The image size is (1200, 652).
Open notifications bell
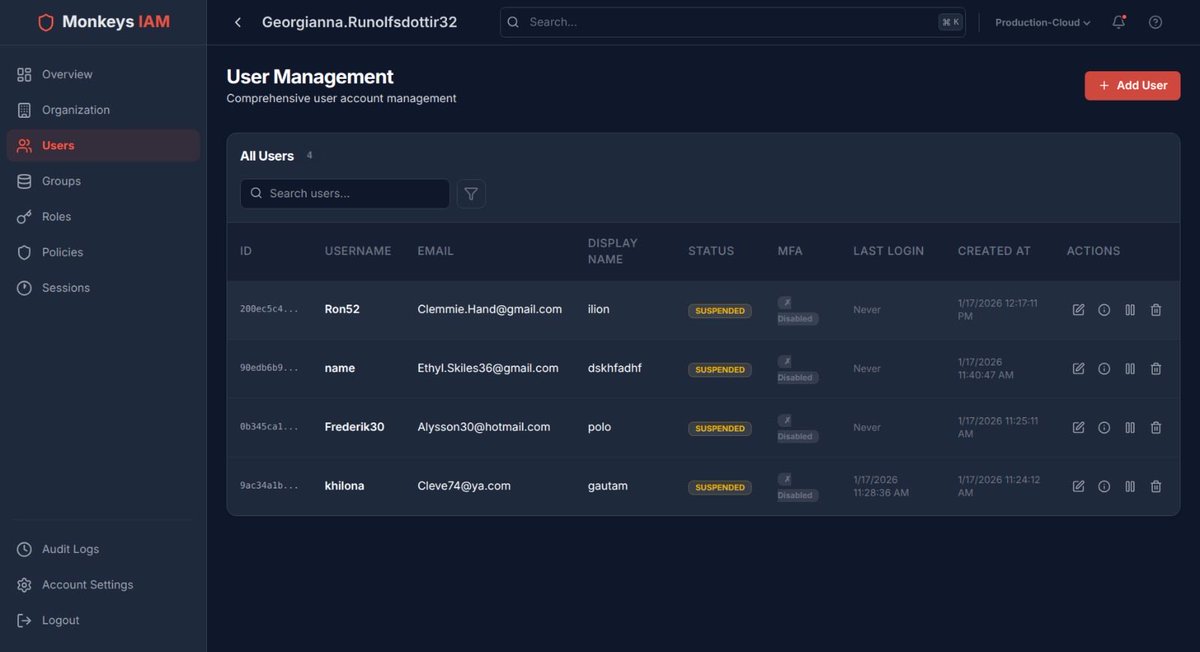pos(1119,22)
